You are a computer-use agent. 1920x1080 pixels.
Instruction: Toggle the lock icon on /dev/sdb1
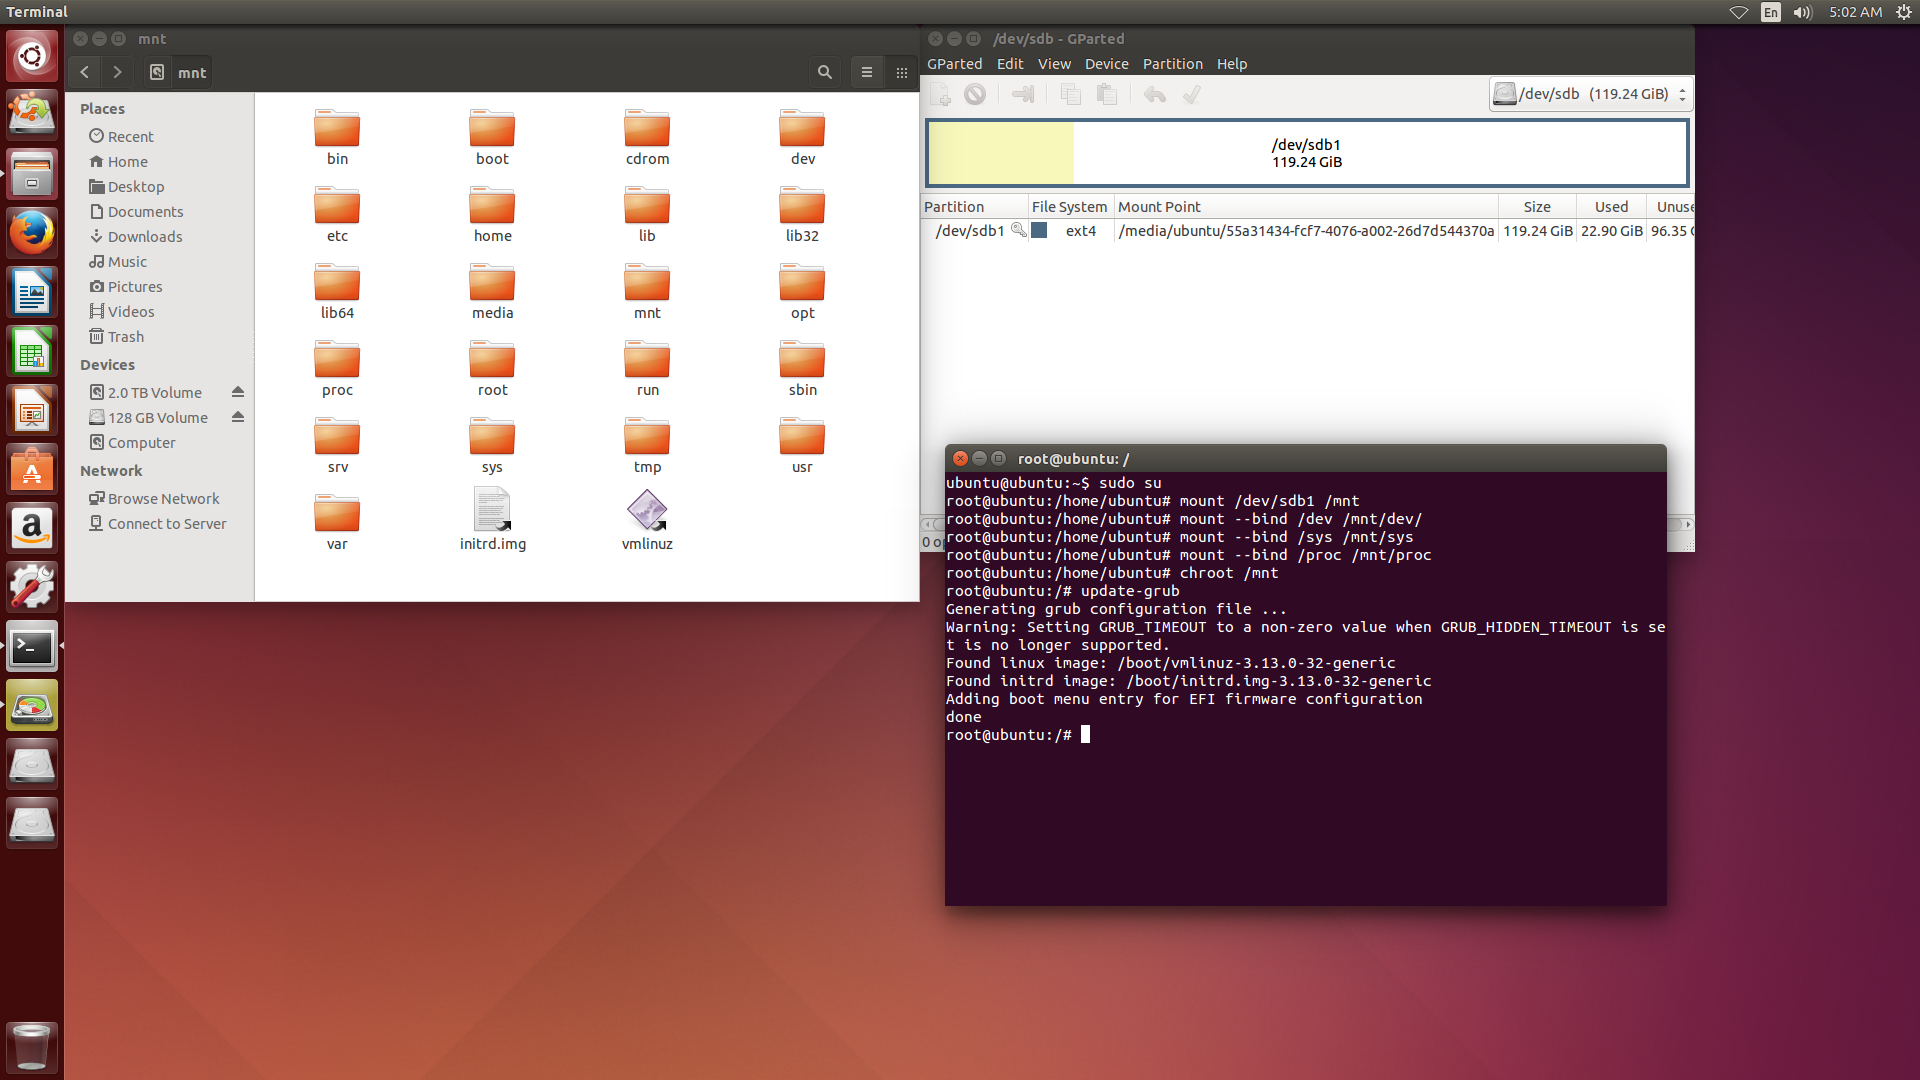point(1015,231)
